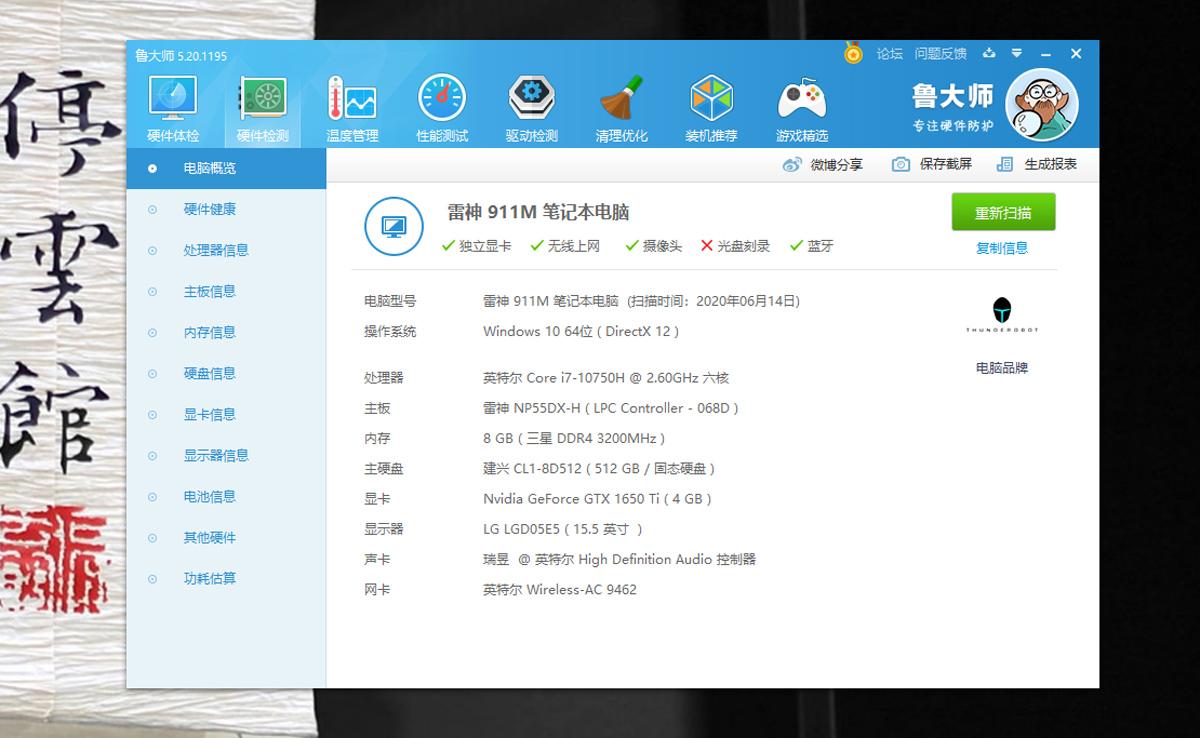1200x738 pixels.
Task: Select 其他硬件 in the sidebar
Action: pos(226,537)
